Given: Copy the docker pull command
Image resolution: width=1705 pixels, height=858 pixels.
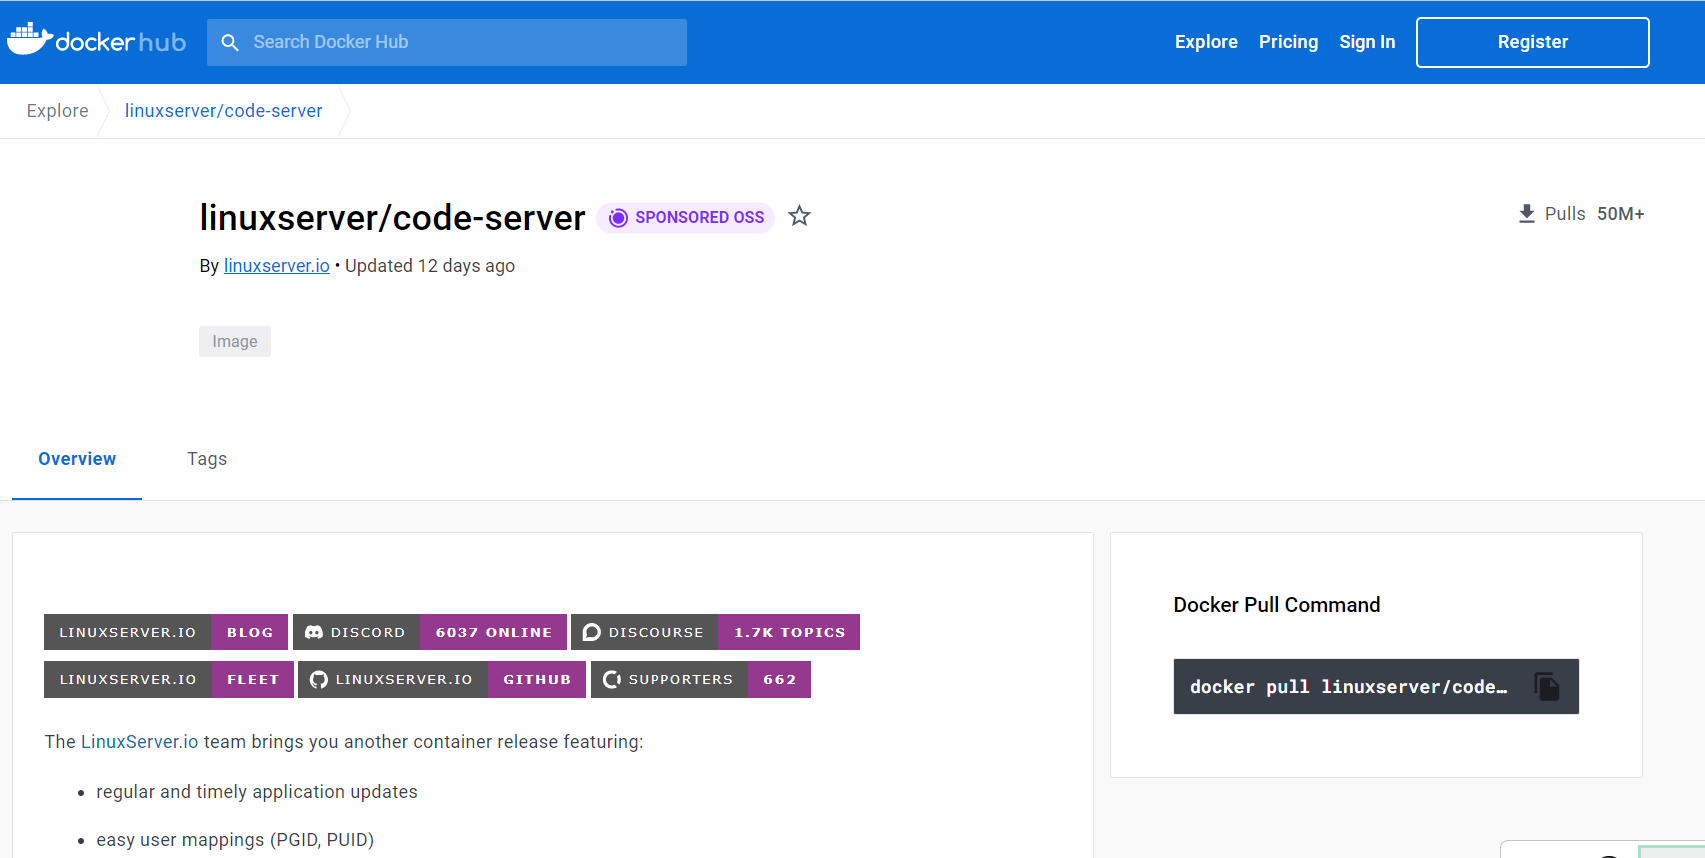Looking at the screenshot, I should tap(1546, 686).
